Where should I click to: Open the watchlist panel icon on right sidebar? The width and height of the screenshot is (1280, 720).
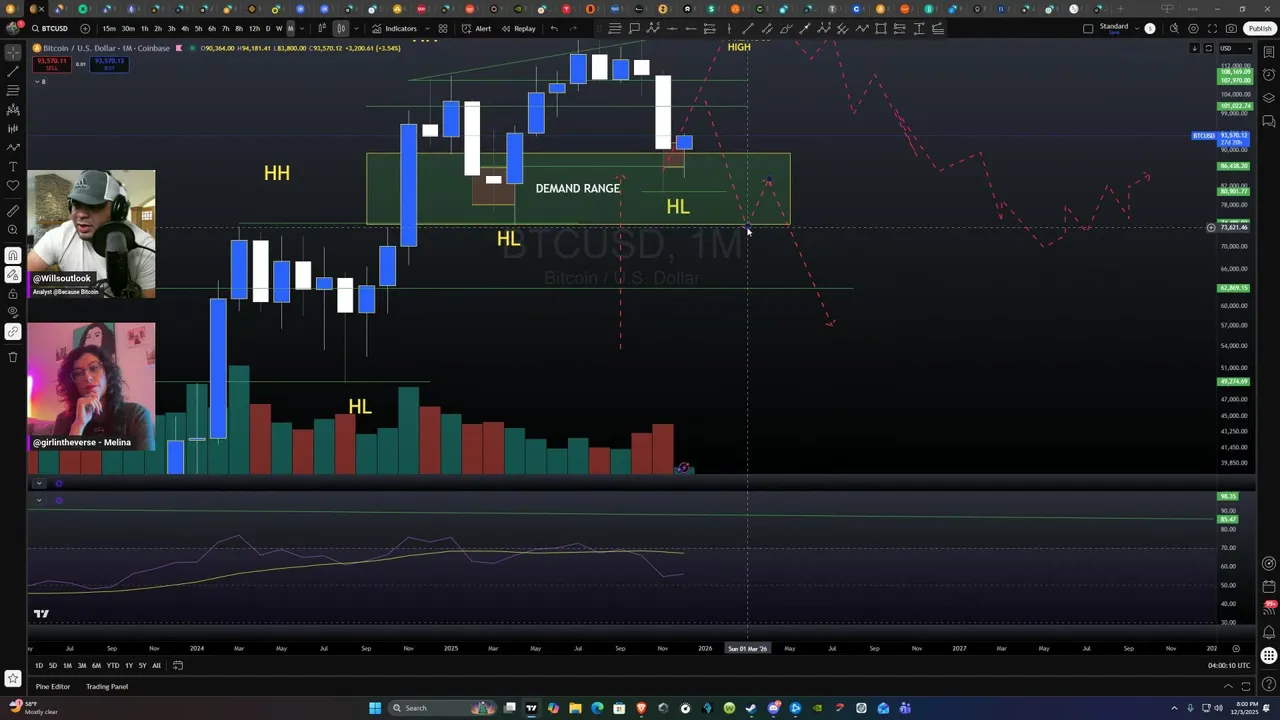click(x=1269, y=52)
